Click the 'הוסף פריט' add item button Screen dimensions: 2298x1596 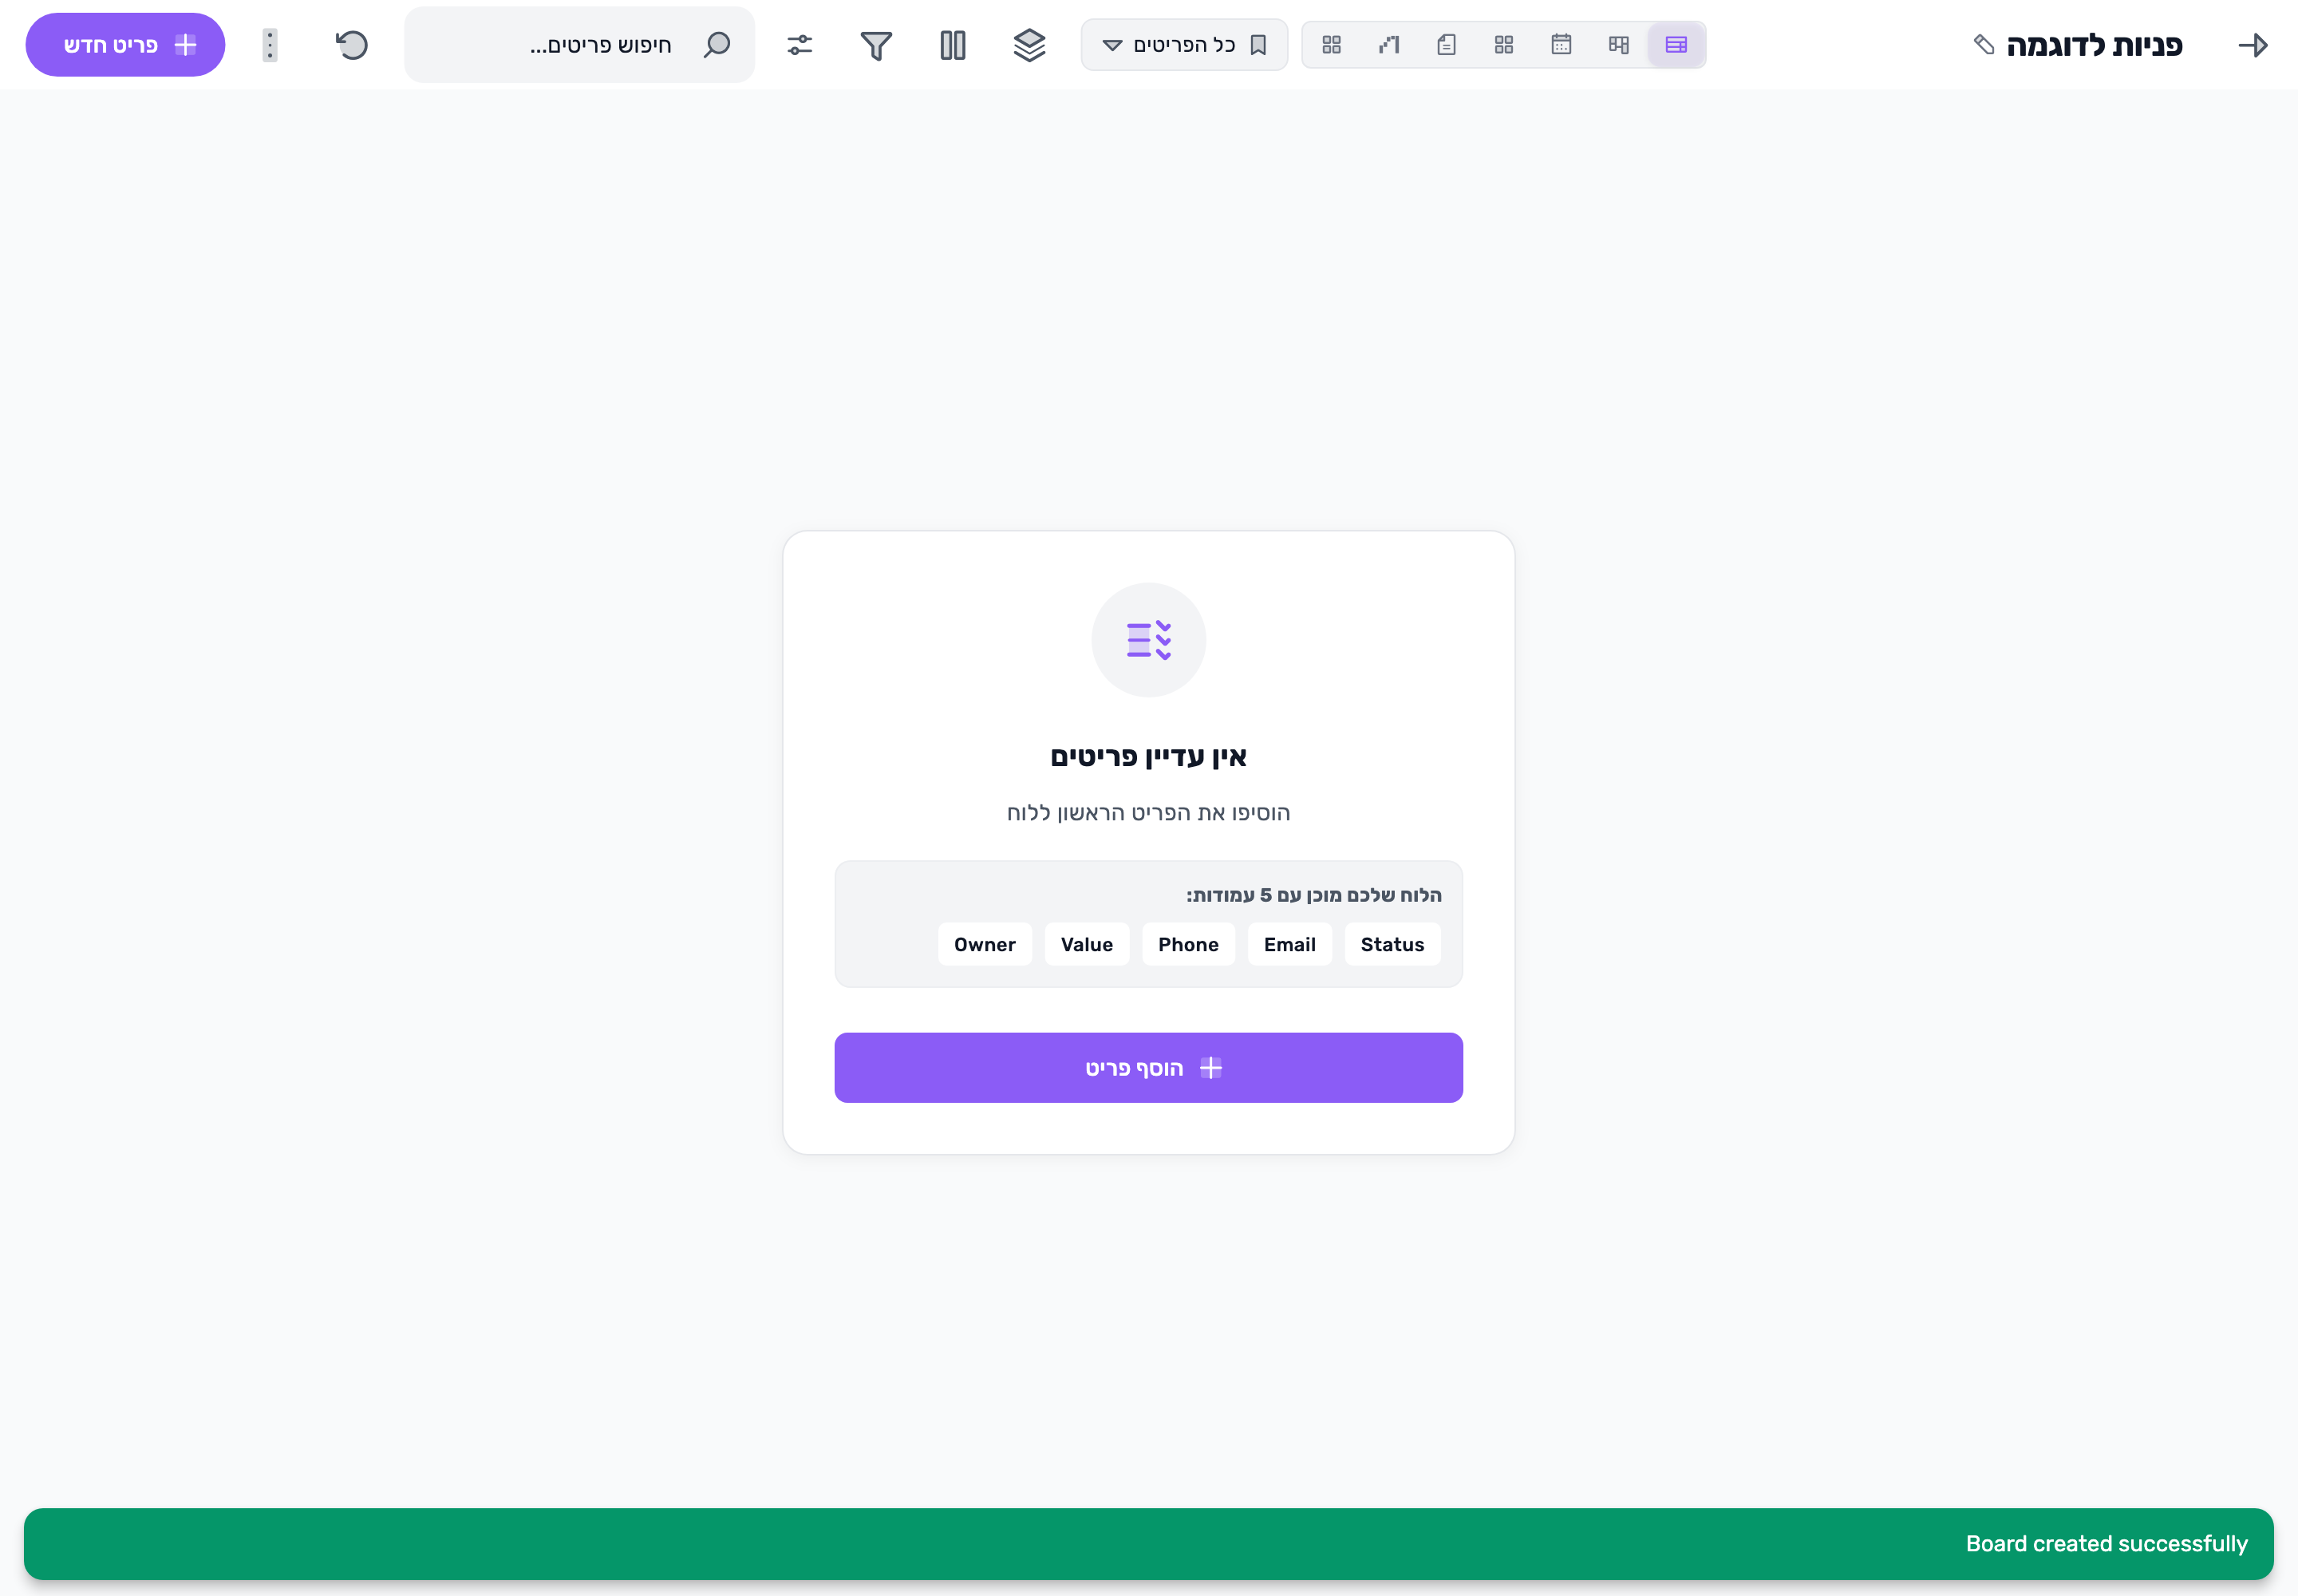coord(1149,1068)
